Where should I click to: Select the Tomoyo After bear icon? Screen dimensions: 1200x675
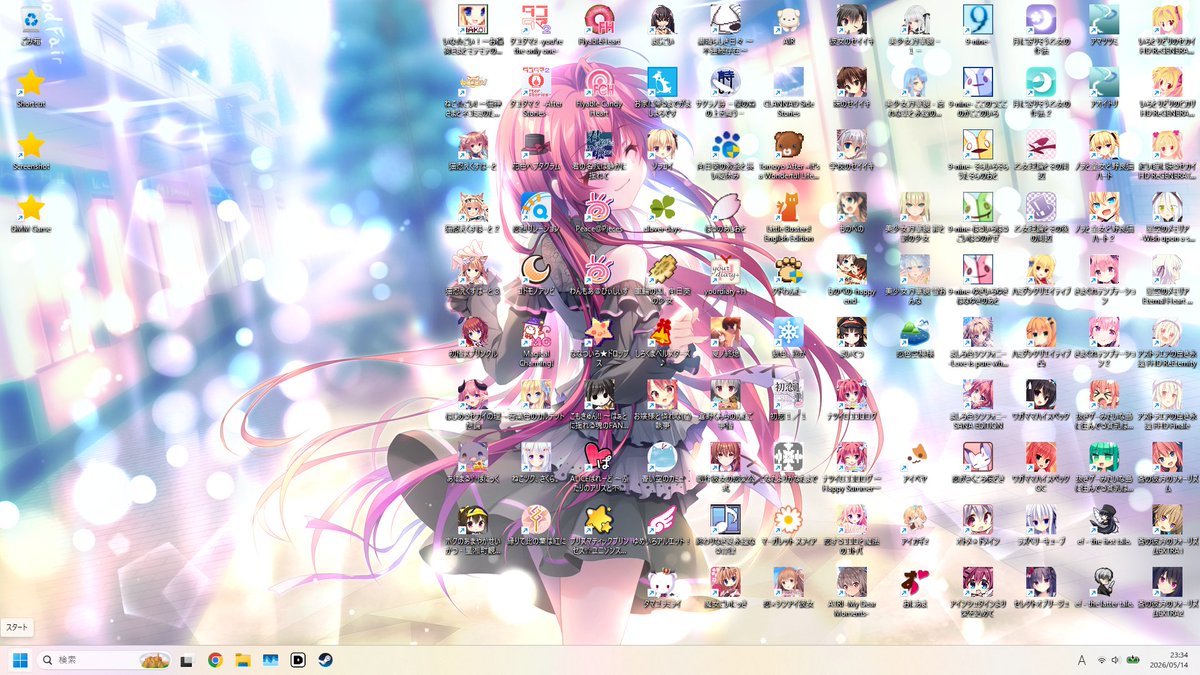[789, 145]
